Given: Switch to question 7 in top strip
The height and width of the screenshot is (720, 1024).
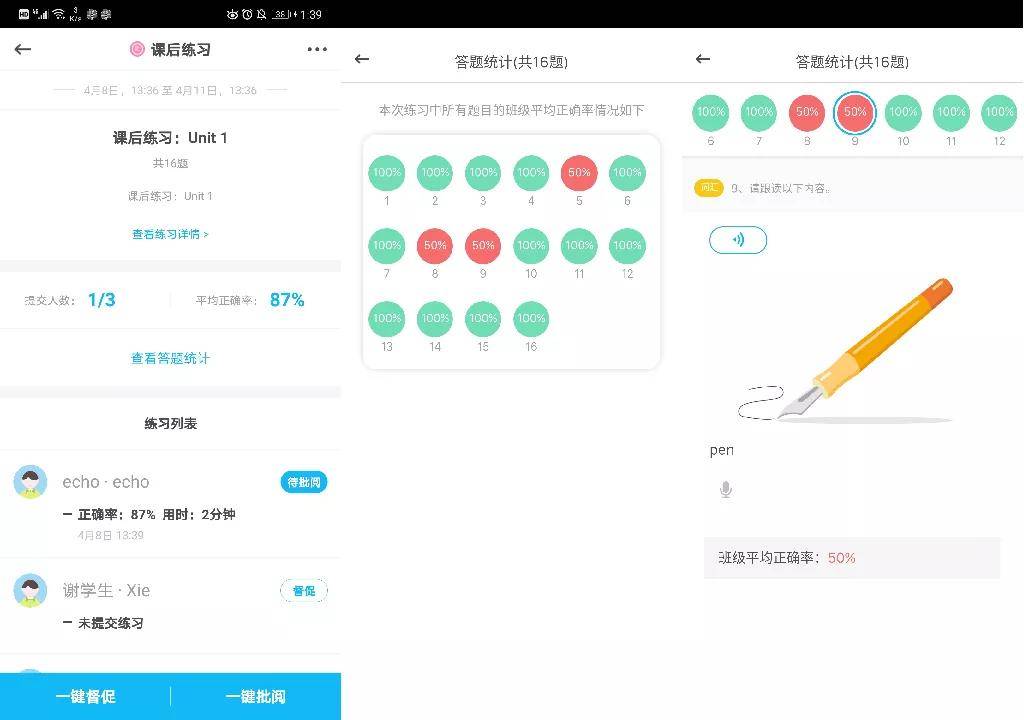Looking at the screenshot, I should click(759, 112).
